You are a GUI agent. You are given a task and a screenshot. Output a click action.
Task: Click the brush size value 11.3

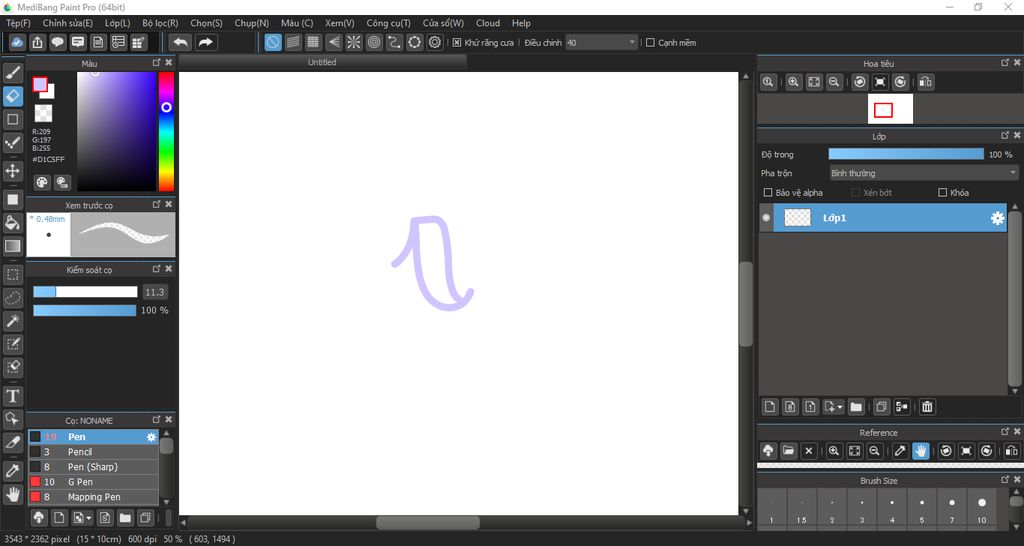click(x=155, y=292)
